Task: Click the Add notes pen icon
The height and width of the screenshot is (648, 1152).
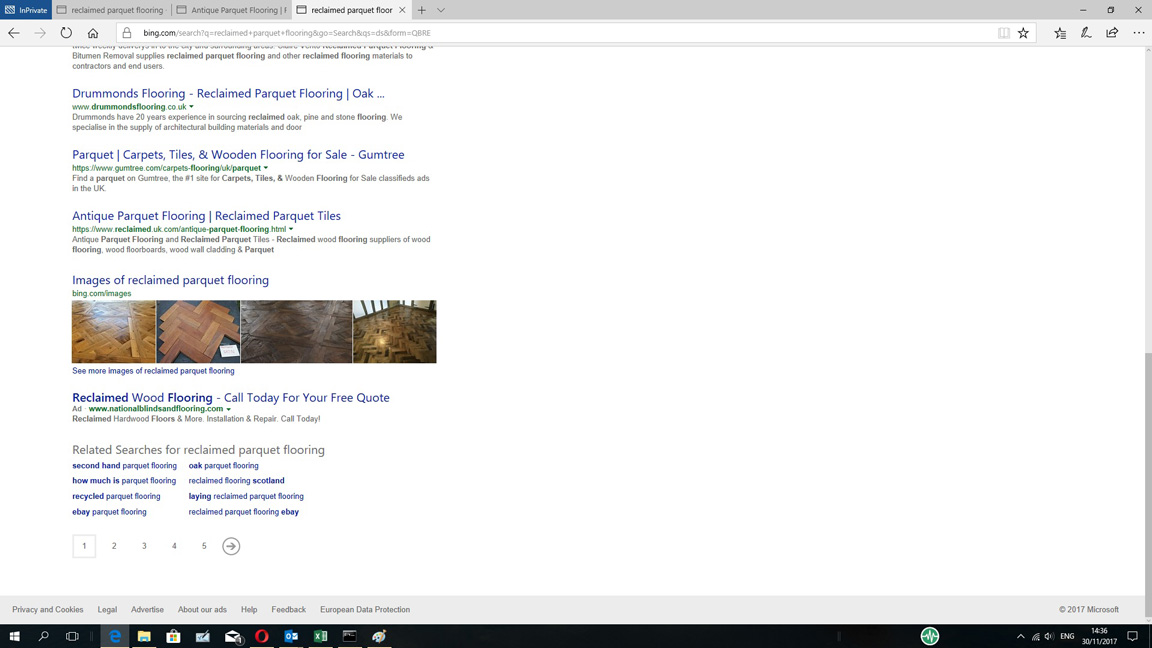Action: 1086,33
